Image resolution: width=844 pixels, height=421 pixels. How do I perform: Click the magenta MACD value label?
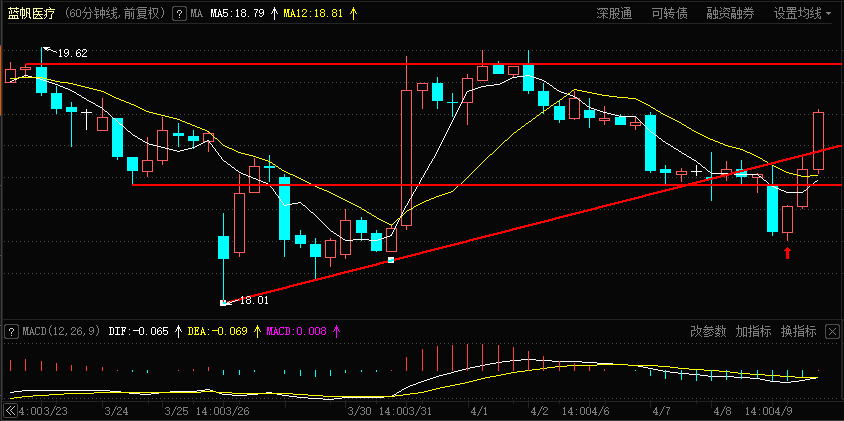coord(305,331)
